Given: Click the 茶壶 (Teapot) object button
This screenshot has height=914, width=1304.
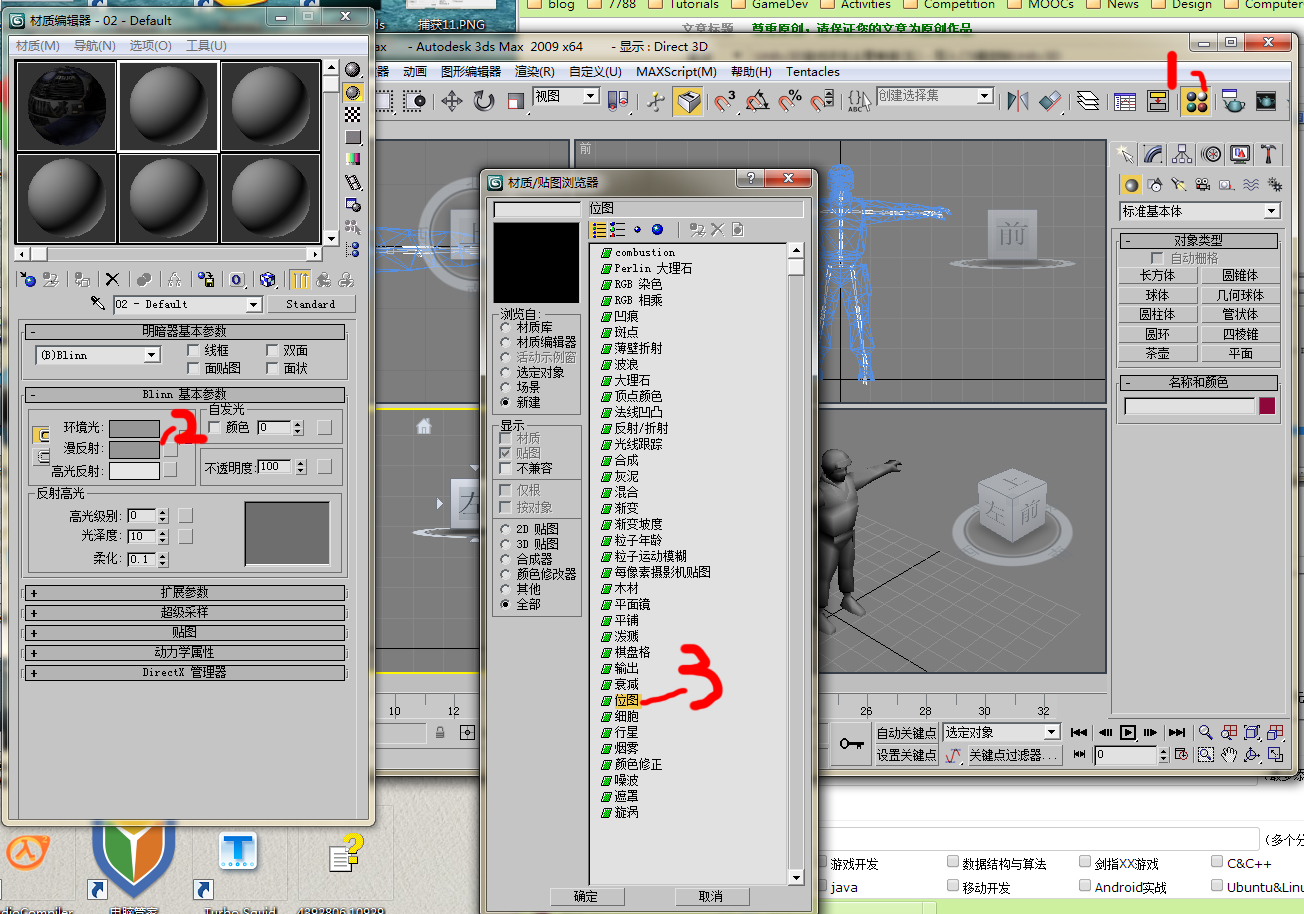Looking at the screenshot, I should (x=1157, y=353).
